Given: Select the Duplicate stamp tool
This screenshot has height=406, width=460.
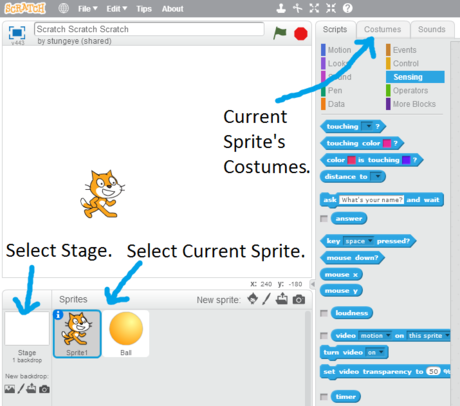Looking at the screenshot, I should [281, 8].
